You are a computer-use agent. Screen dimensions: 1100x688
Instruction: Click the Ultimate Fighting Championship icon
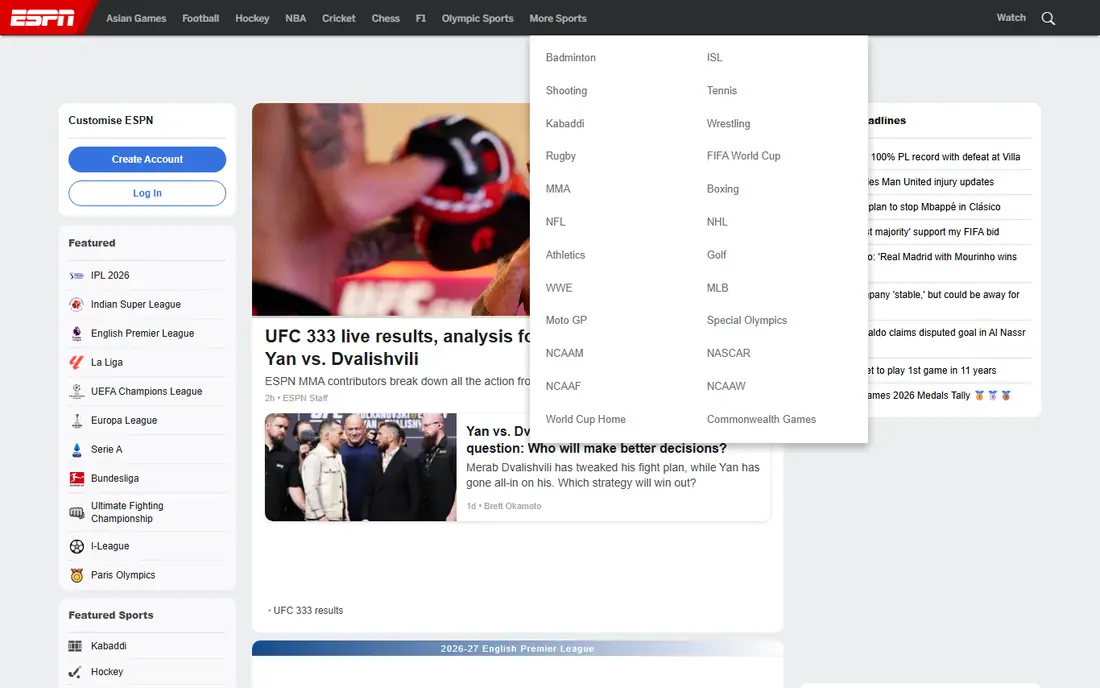click(x=76, y=513)
